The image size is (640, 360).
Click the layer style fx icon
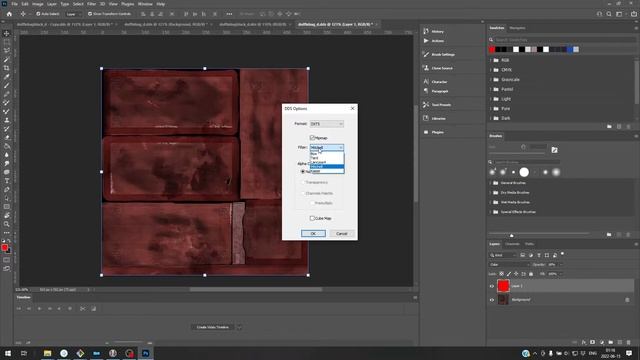pyautogui.click(x=584, y=342)
